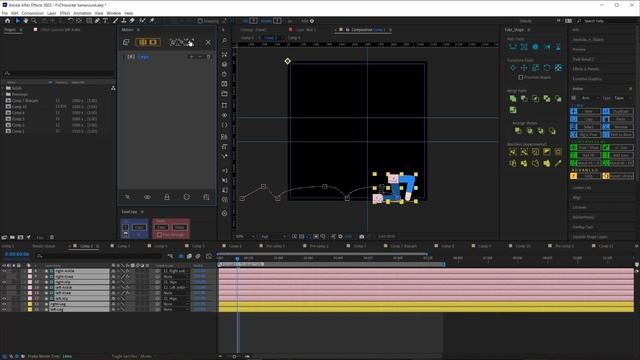The height and width of the screenshot is (360, 640).
Task: Open the viewer resolution Full dropdown
Action: coord(272,236)
